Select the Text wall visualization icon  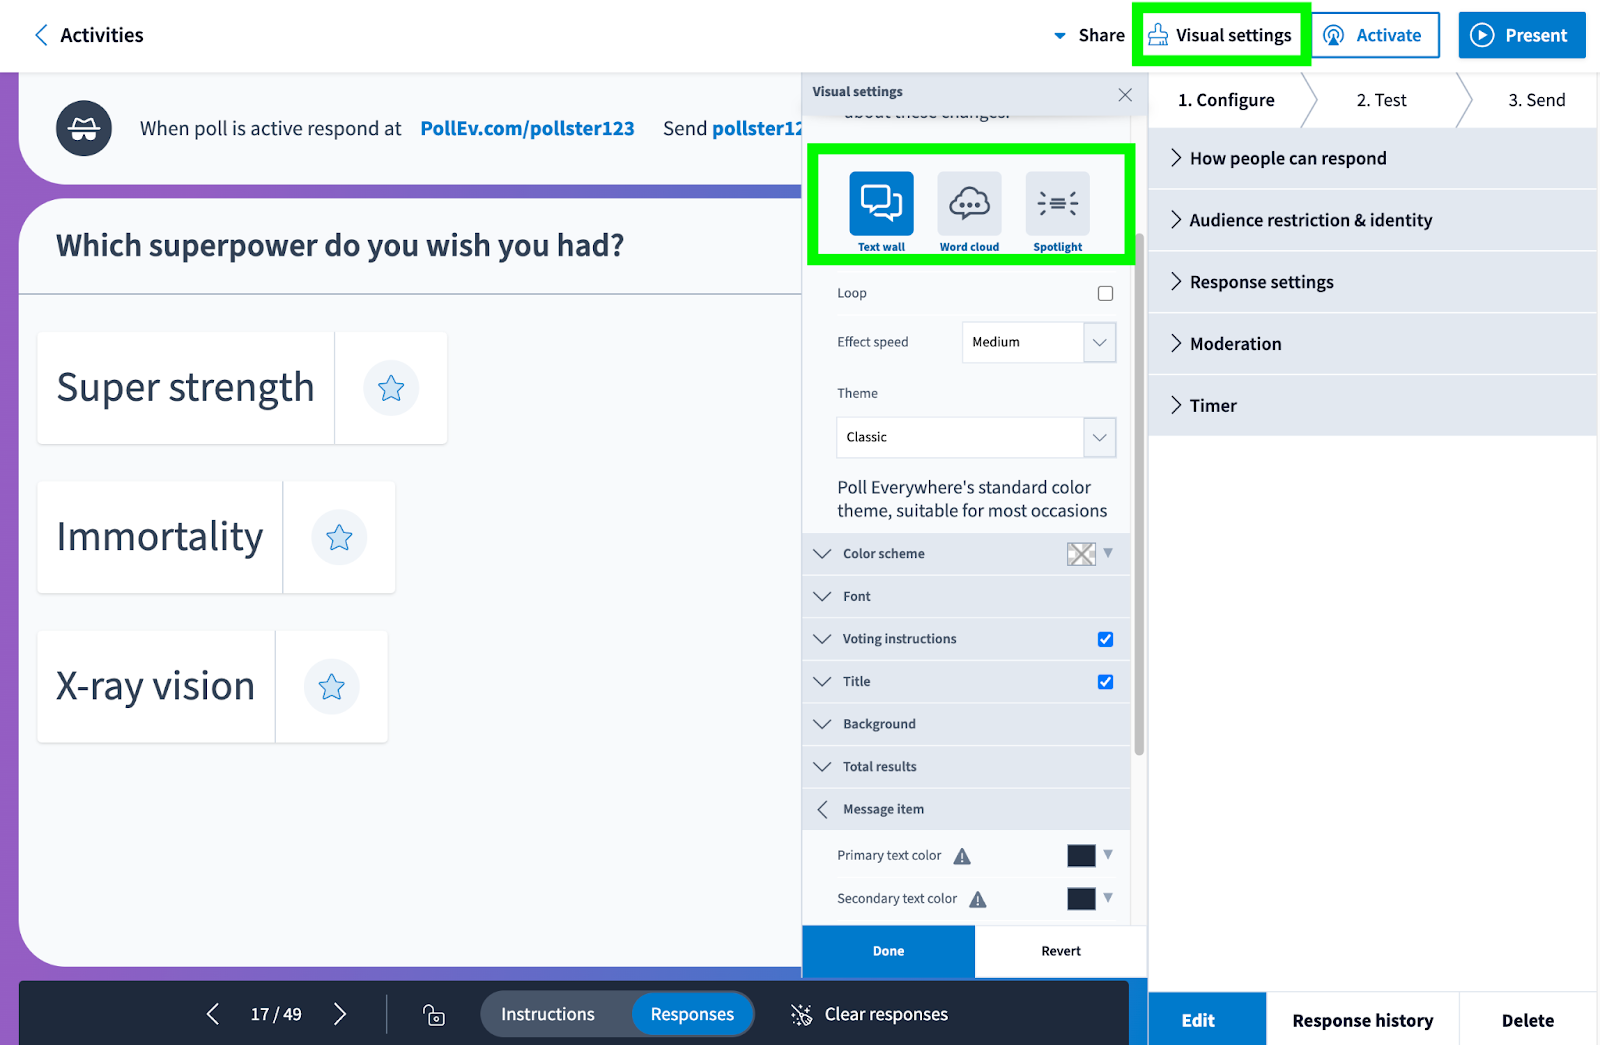coord(881,204)
